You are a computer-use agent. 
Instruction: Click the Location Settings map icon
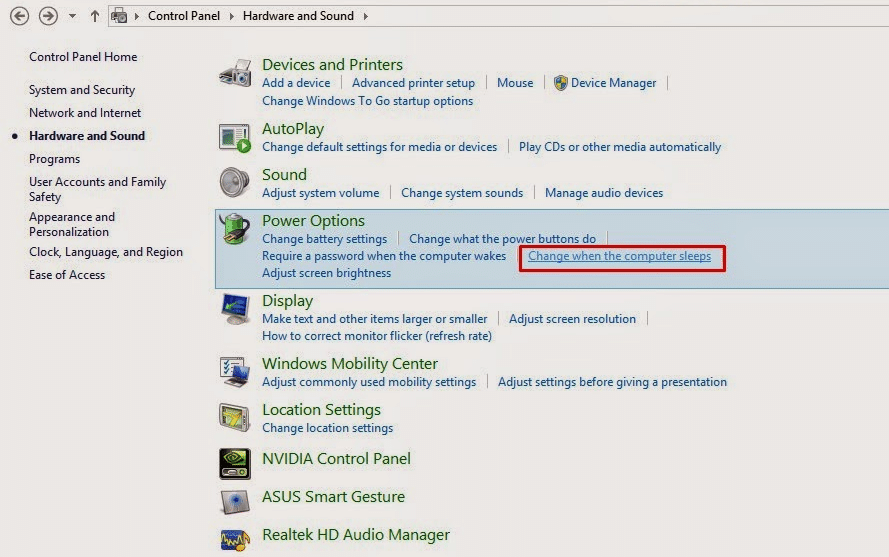(235, 418)
